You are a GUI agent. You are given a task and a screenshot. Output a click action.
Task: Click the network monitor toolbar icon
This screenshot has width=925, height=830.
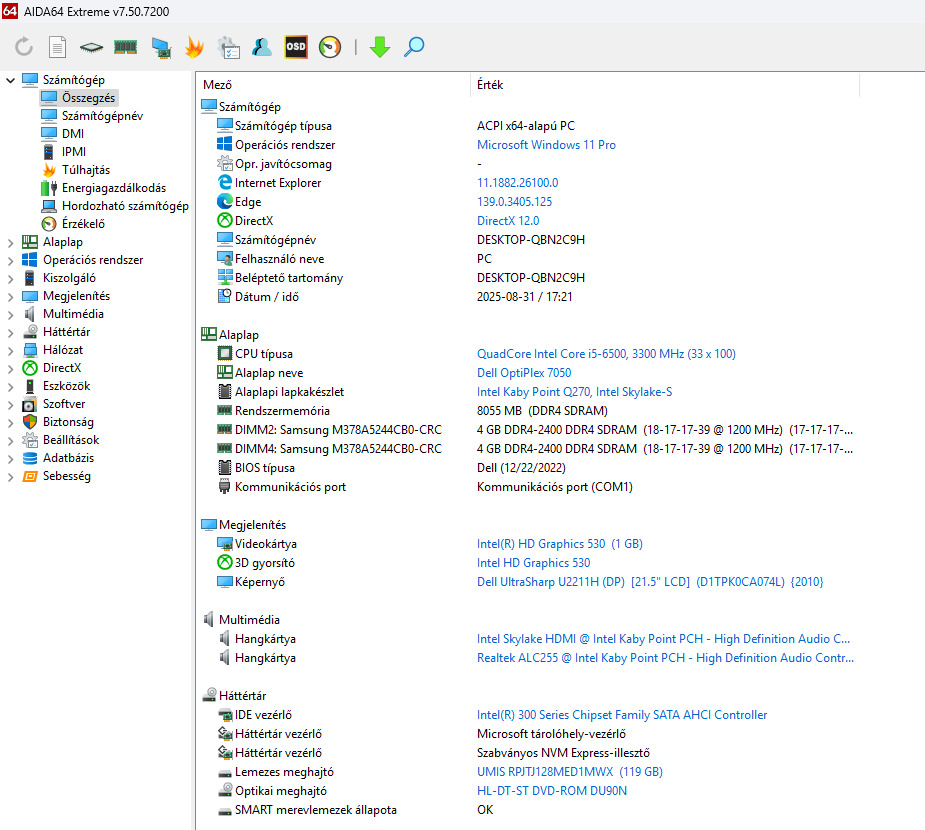click(160, 47)
